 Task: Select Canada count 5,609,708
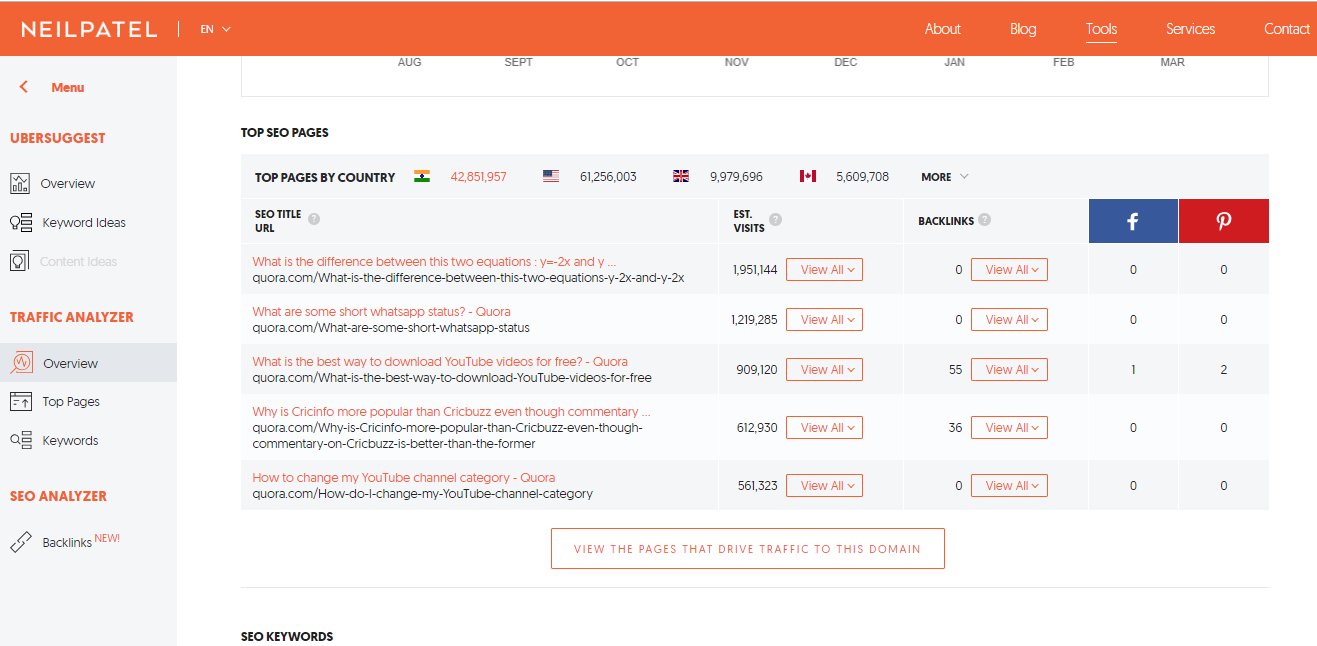point(862,177)
